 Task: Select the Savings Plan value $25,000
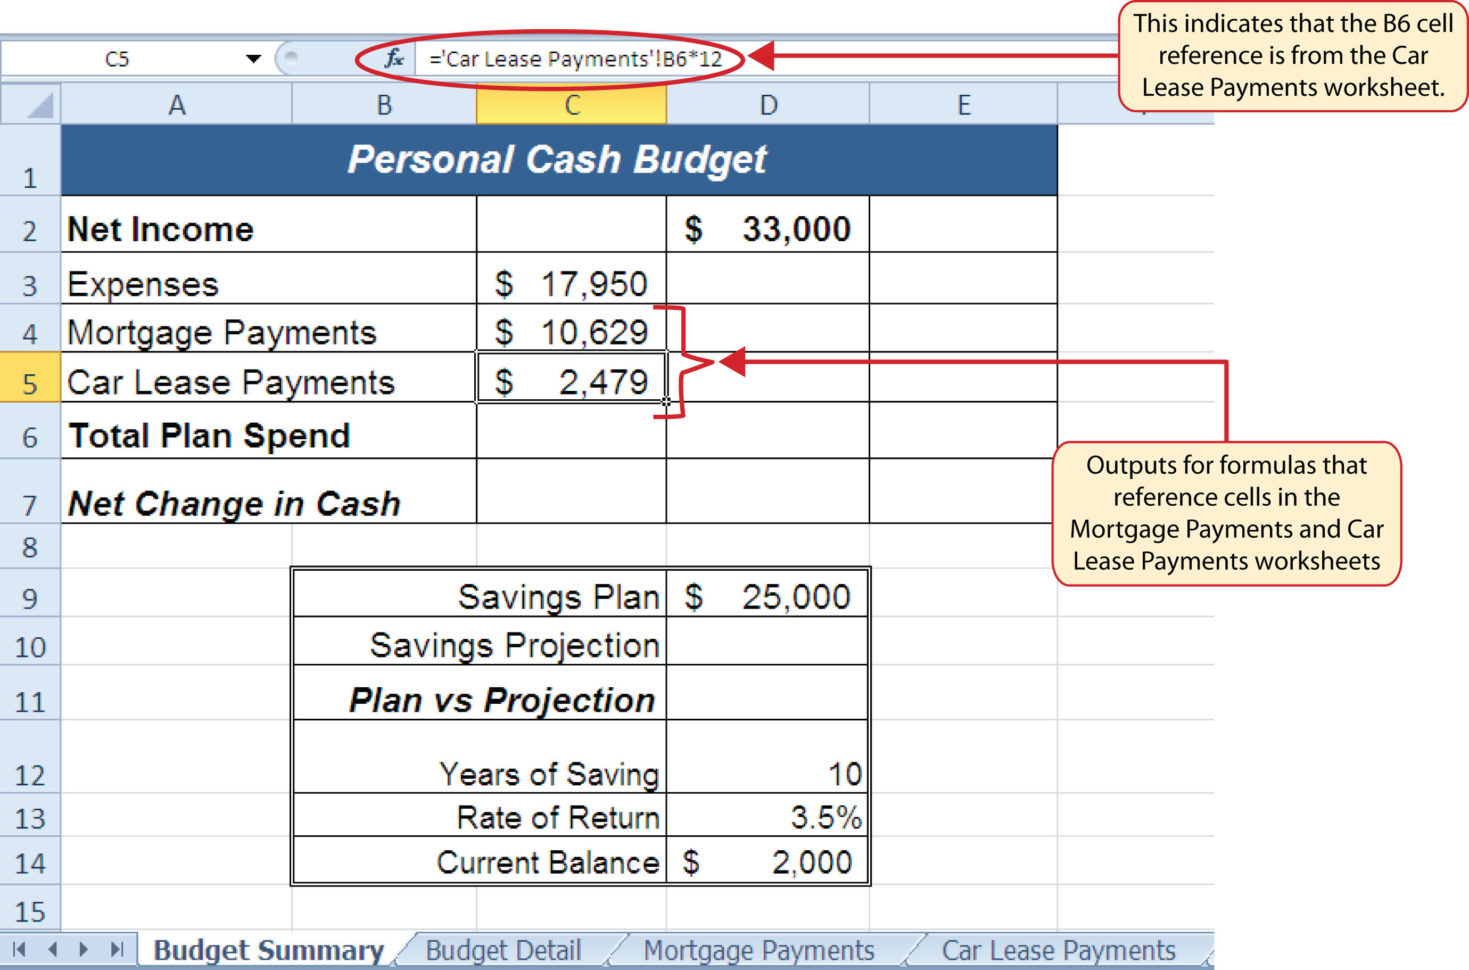[x=768, y=593]
